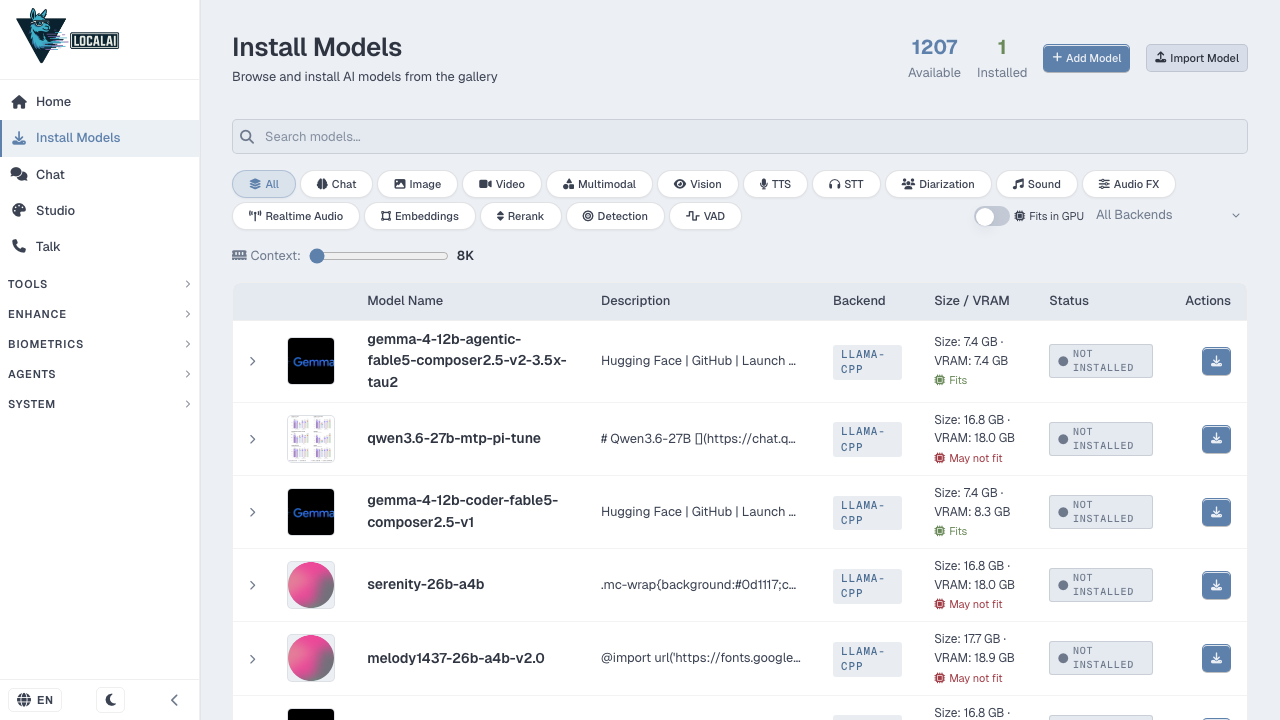Expand the BIOMETRICS sidebar section
The image size is (1280, 720).
click(x=100, y=344)
